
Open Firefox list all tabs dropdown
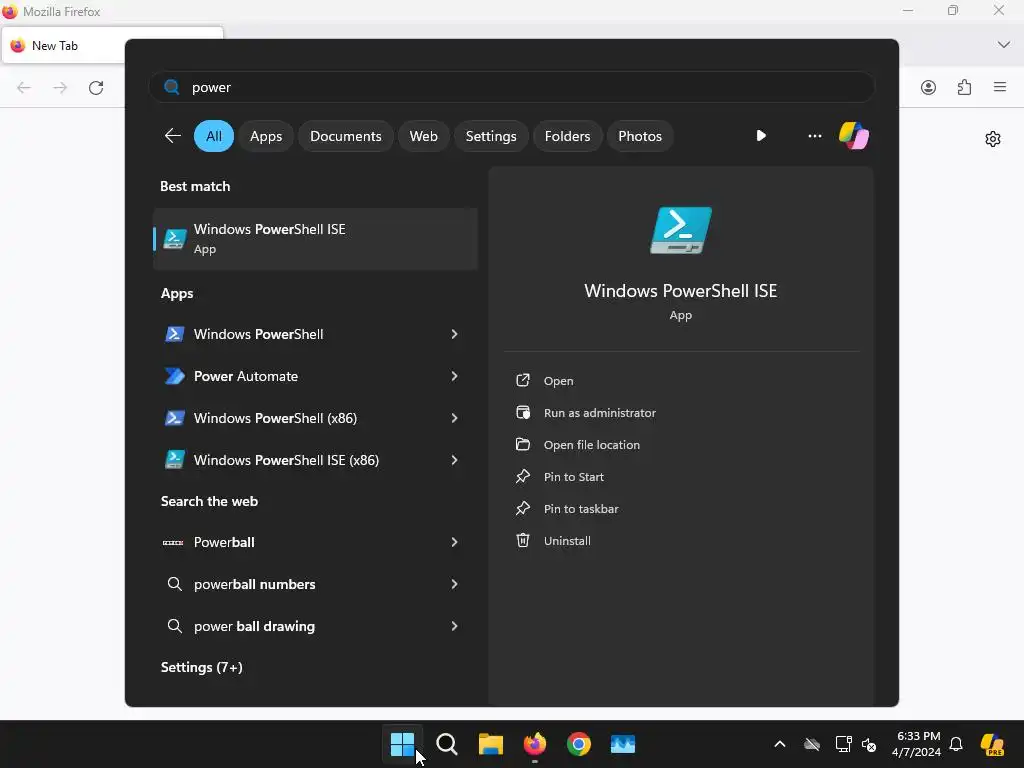tap(1004, 44)
